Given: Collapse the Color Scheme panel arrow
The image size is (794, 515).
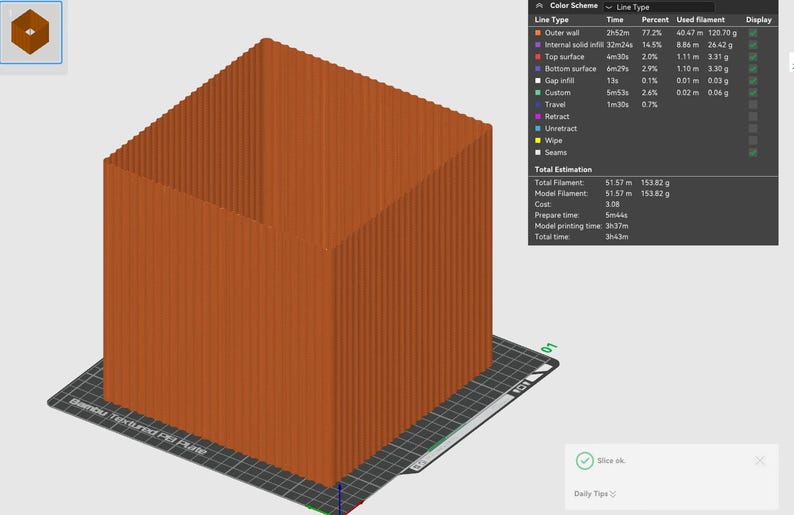Looking at the screenshot, I should (x=539, y=6).
